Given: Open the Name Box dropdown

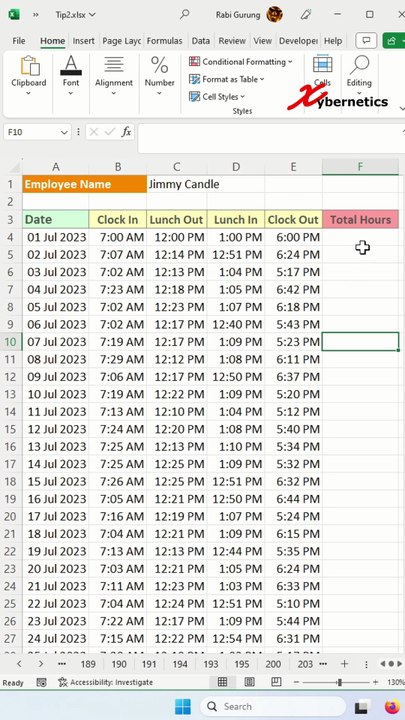Looking at the screenshot, I should (64, 132).
